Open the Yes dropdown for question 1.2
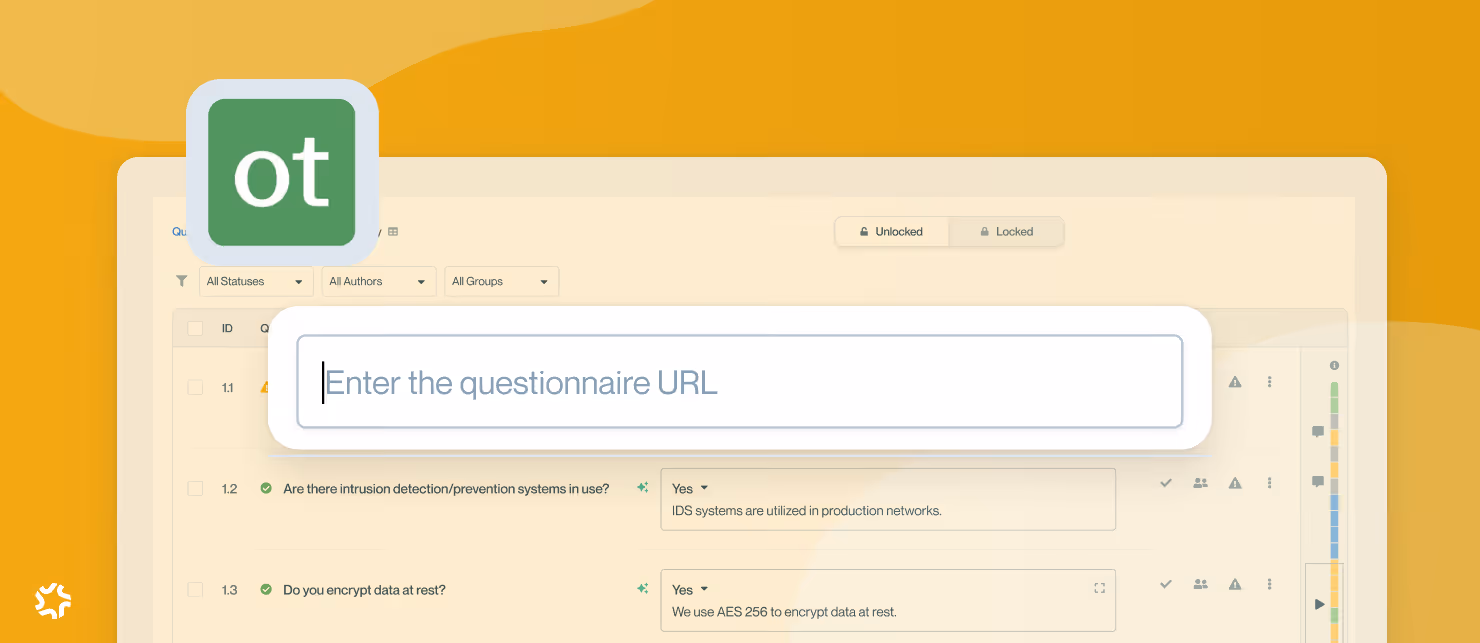The height and width of the screenshot is (643, 1480). [690, 488]
